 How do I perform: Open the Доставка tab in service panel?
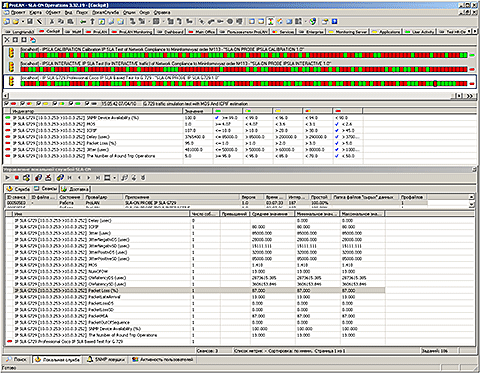click(x=75, y=189)
